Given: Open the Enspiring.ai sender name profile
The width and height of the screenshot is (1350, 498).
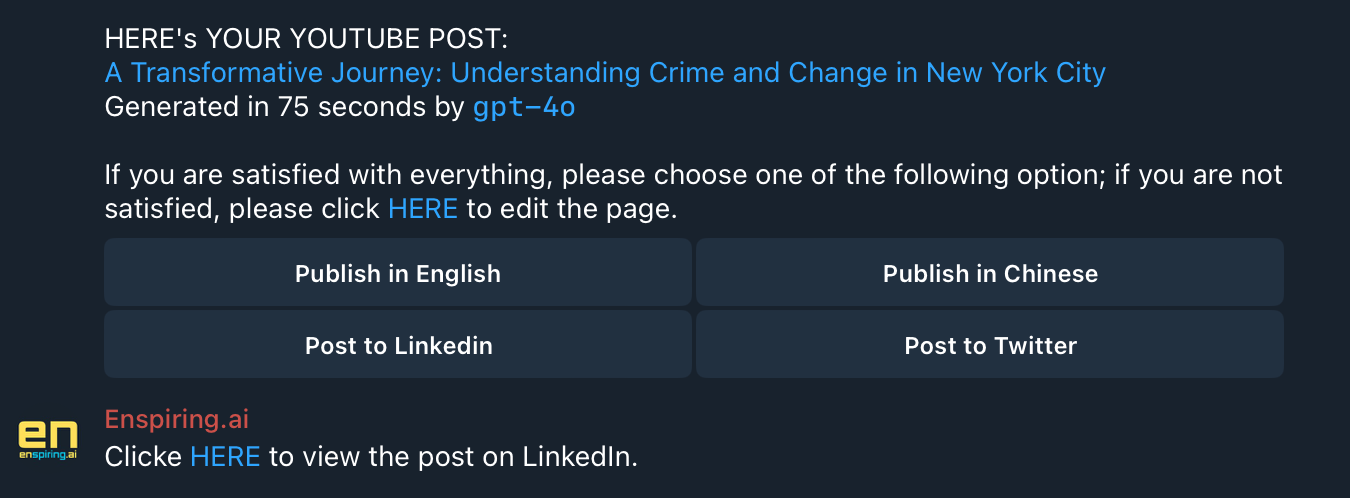Looking at the screenshot, I should pos(176,419).
